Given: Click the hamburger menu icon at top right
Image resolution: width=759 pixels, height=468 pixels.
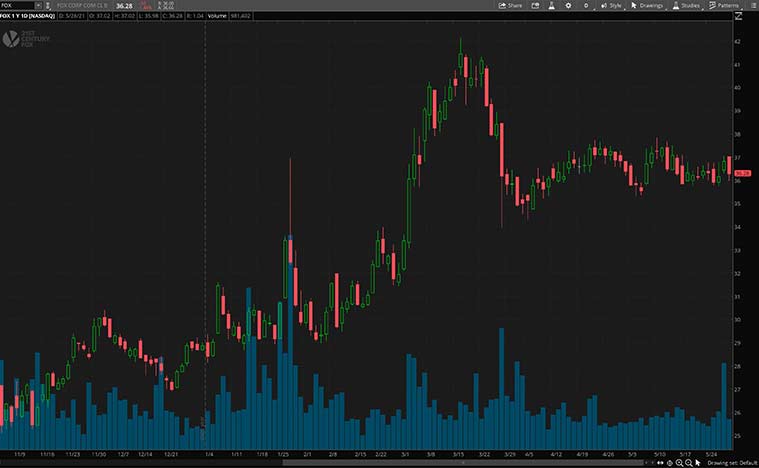Looking at the screenshot, I should point(752,5).
